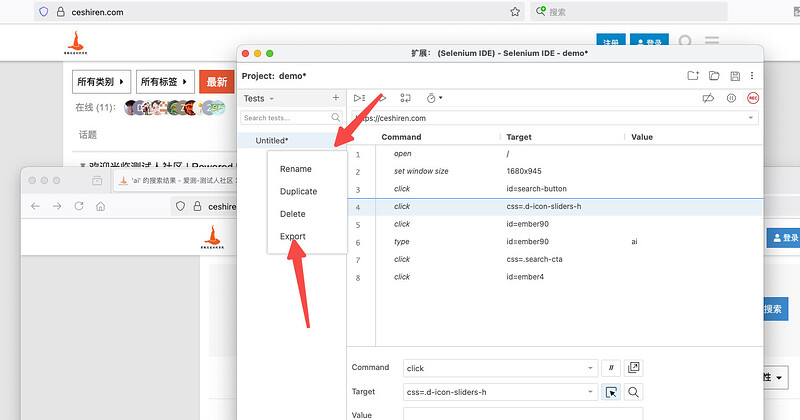Image resolution: width=800 pixels, height=420 pixels.
Task: Bookmark page star in address bar
Action: click(x=515, y=12)
